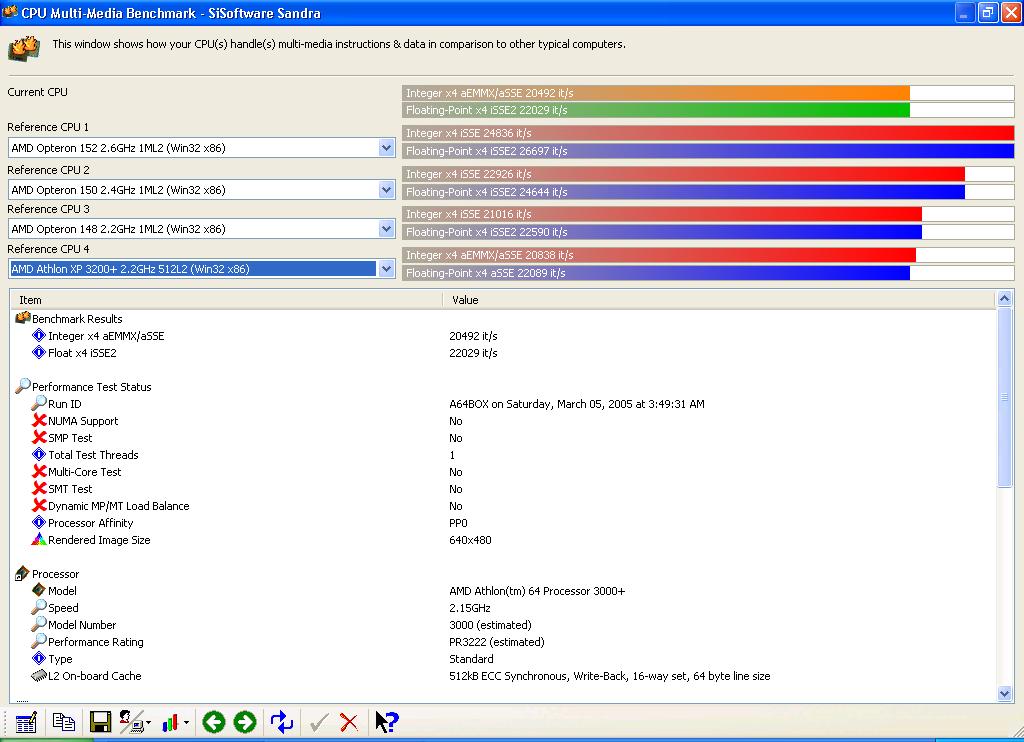Cancel with the red X toolbar icon

coord(349,722)
